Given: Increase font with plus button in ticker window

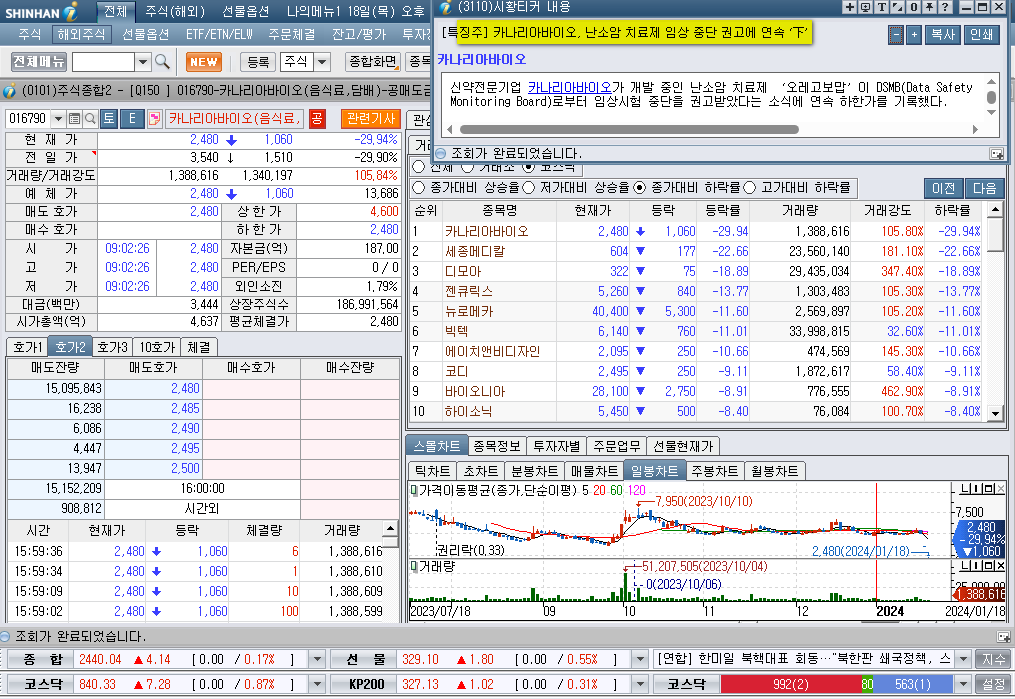Looking at the screenshot, I should pyautogui.click(x=914, y=35).
